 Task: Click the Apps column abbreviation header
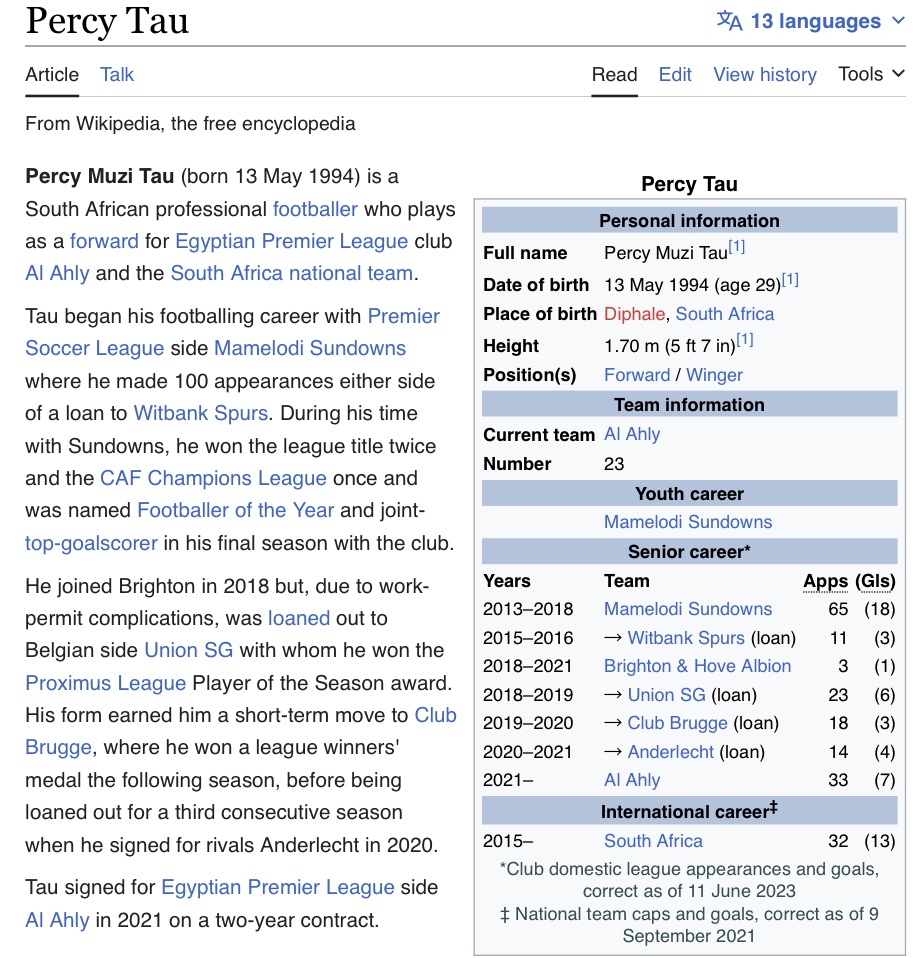coord(825,581)
